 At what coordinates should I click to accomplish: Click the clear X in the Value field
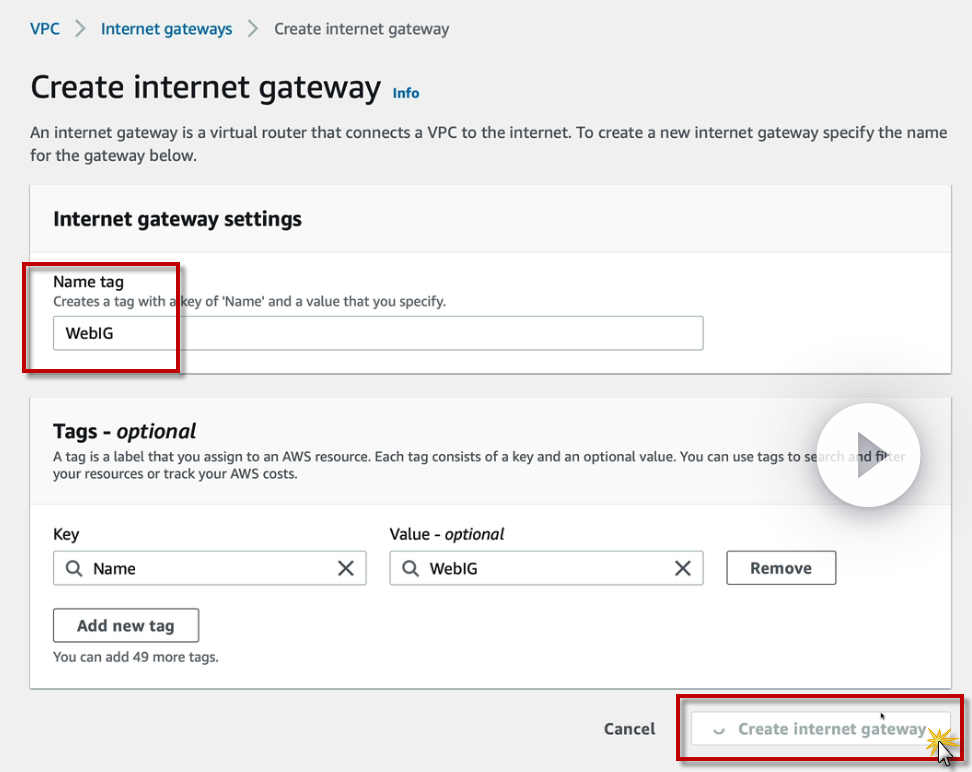pos(683,568)
